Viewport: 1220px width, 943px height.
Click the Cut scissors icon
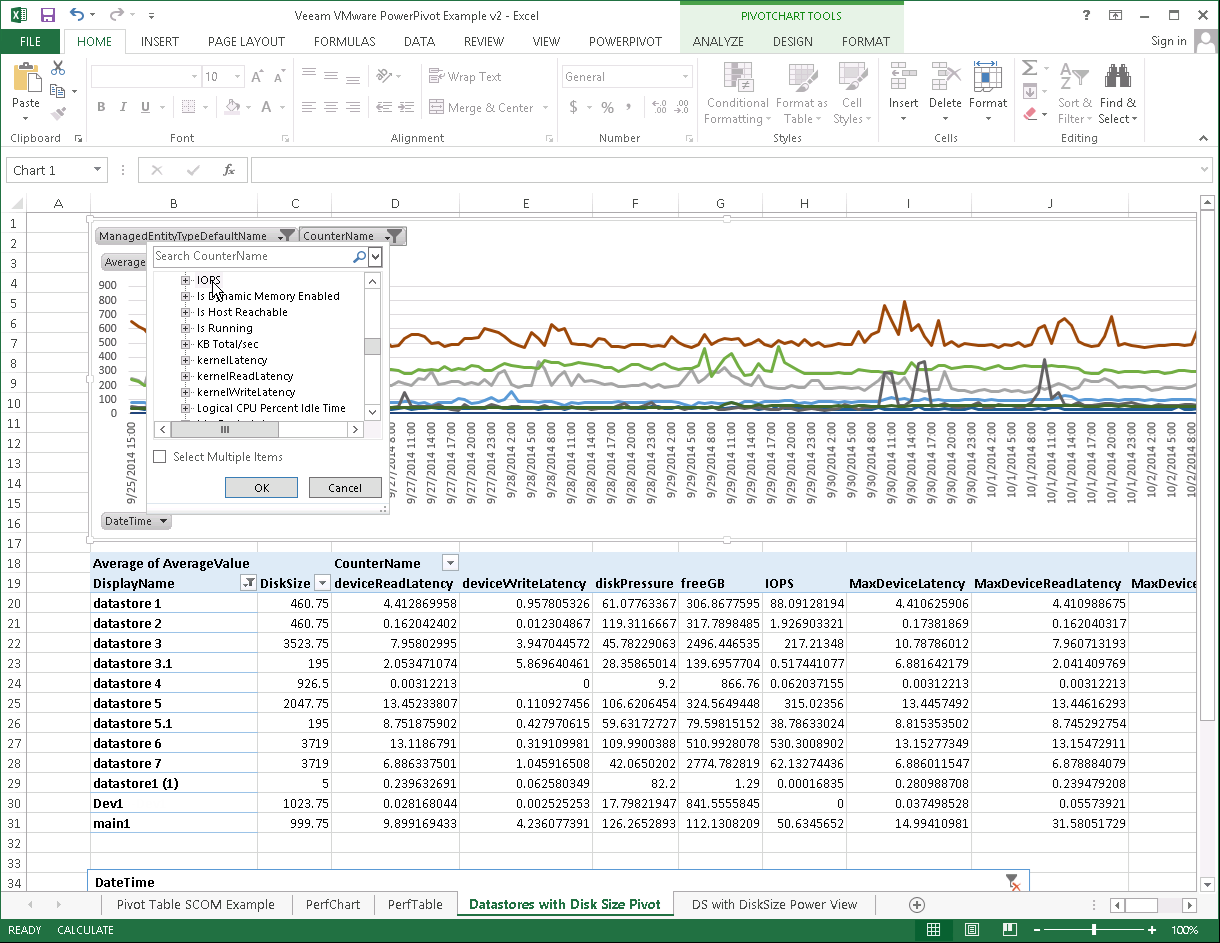(x=58, y=68)
